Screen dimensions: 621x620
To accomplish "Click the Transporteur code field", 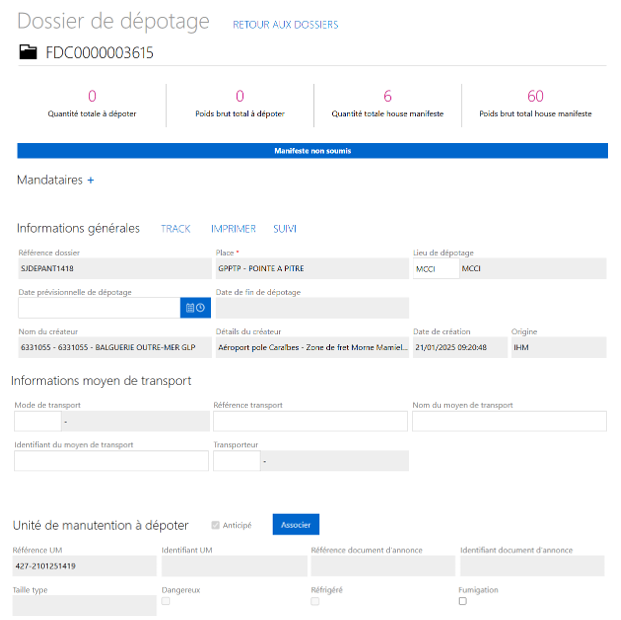I will 236,461.
